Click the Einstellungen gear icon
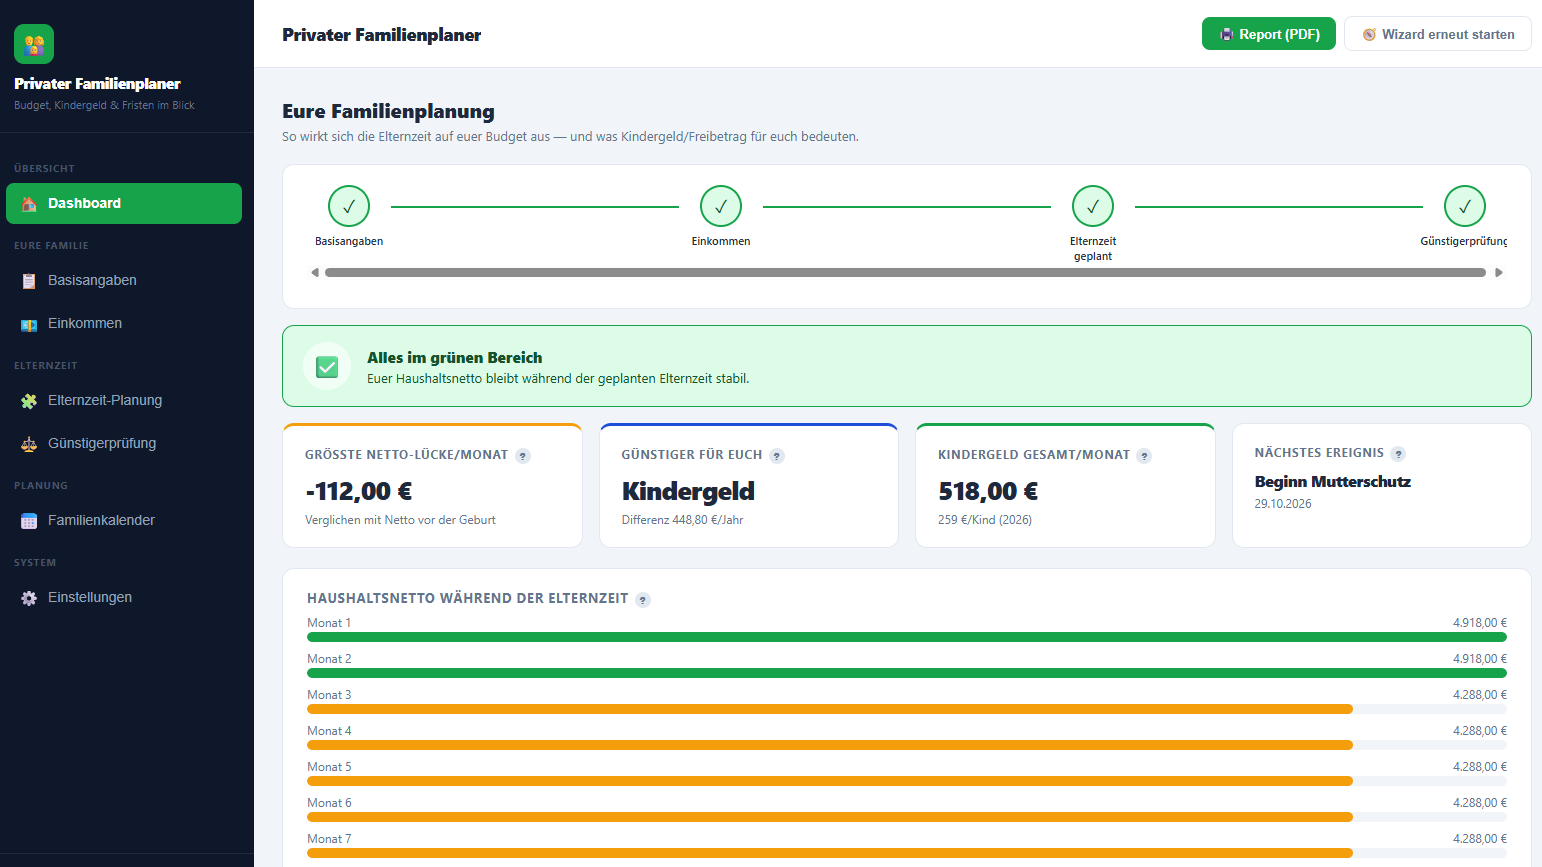The width and height of the screenshot is (1542, 867). (x=29, y=598)
